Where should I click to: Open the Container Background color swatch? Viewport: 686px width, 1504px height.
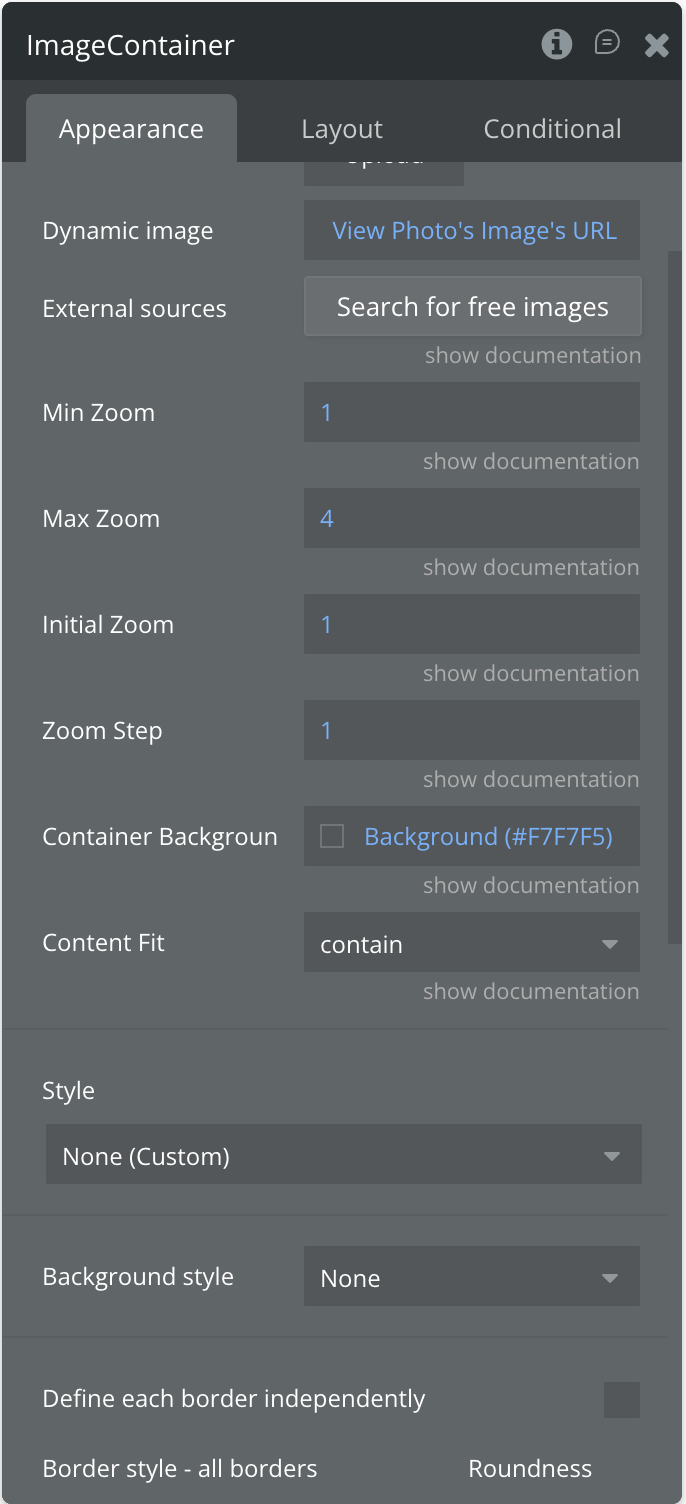(x=332, y=837)
